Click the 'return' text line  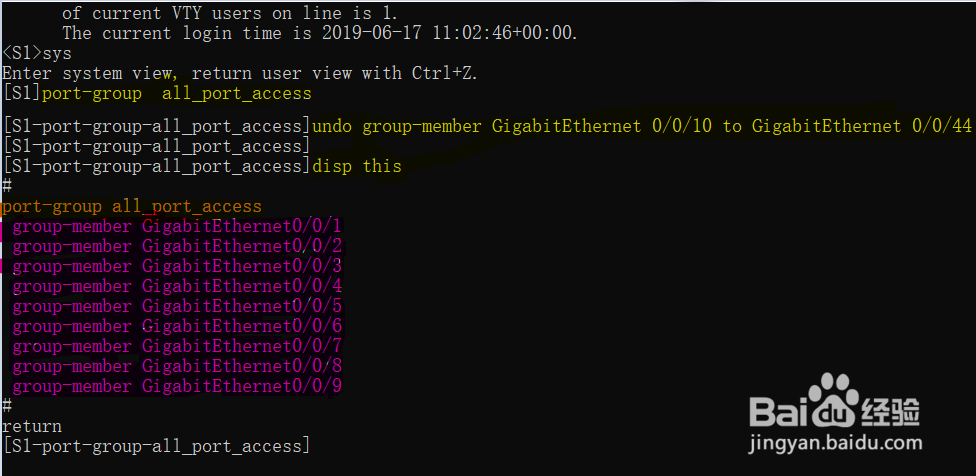32,426
